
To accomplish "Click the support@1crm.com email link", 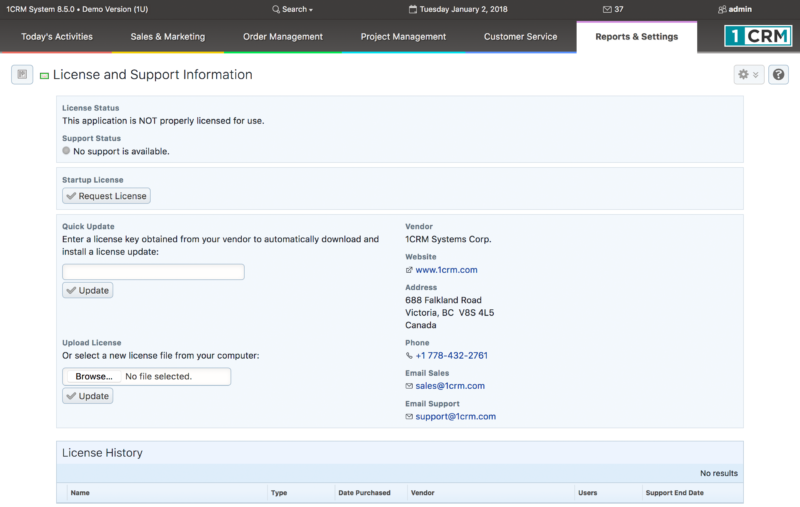I will pos(455,416).
